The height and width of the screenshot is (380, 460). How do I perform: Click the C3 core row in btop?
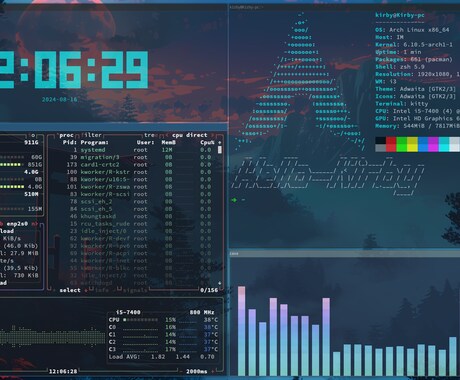point(163,349)
